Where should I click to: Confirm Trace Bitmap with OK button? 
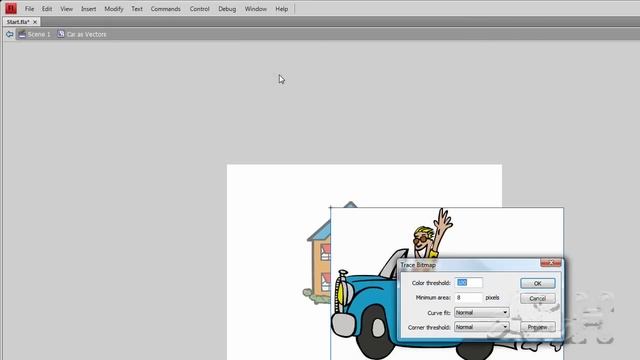click(x=538, y=283)
